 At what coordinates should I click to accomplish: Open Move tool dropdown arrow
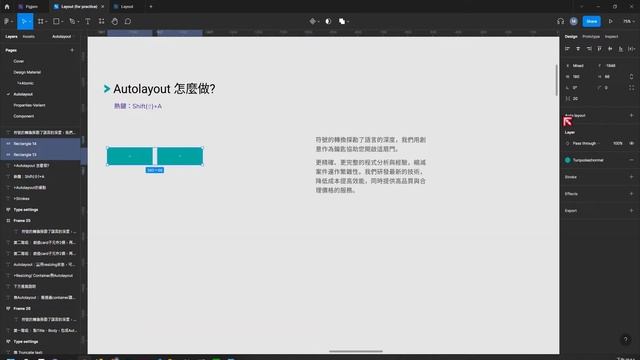(x=30, y=22)
